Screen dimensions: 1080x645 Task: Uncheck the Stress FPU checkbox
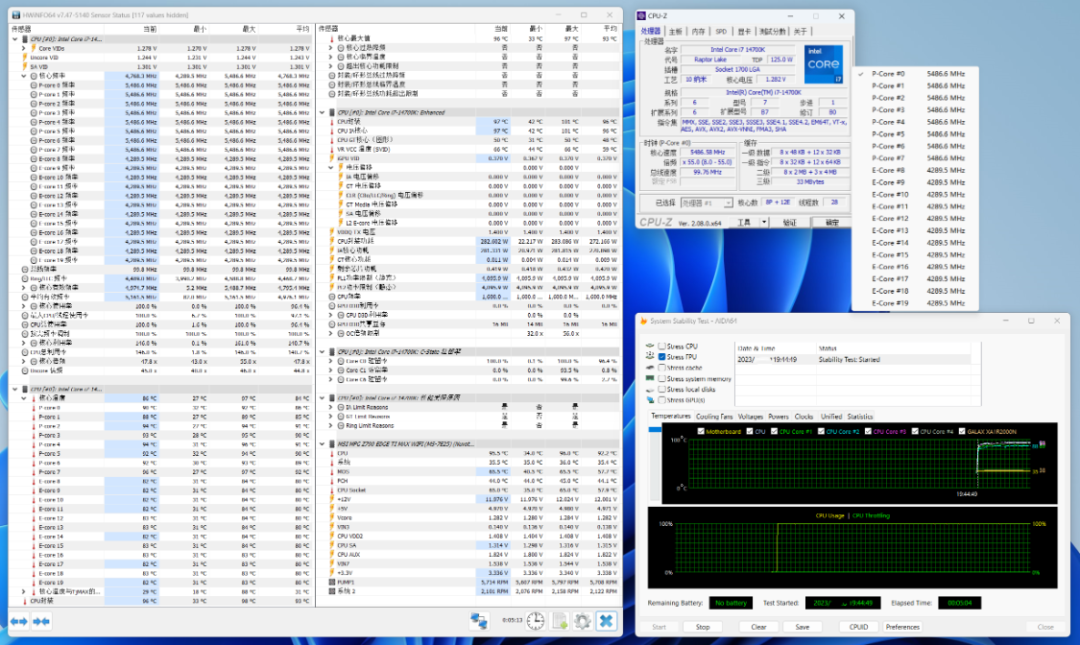point(662,357)
